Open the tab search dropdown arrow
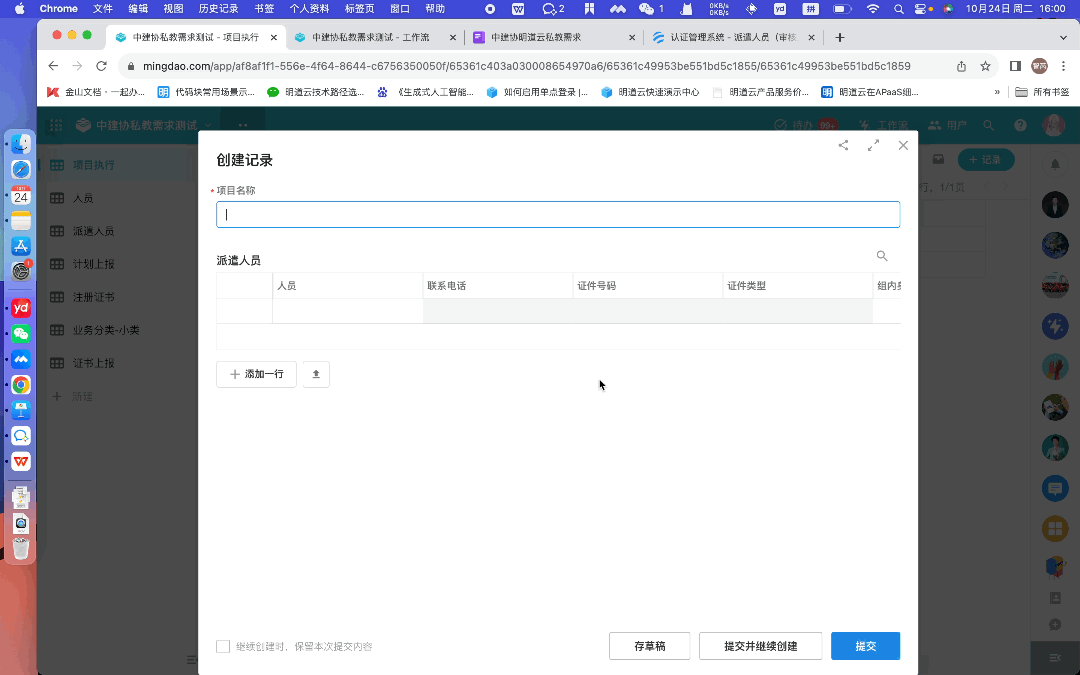This screenshot has height=675, width=1080. (1064, 37)
